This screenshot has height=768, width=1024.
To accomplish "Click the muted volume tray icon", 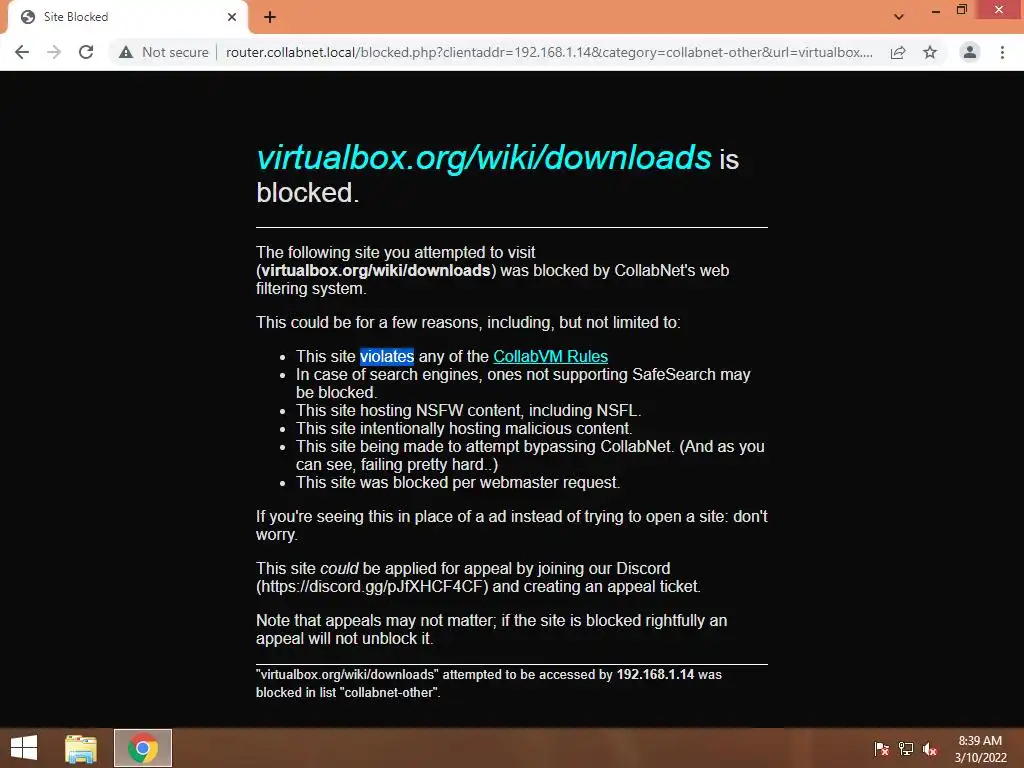I will tap(930, 749).
